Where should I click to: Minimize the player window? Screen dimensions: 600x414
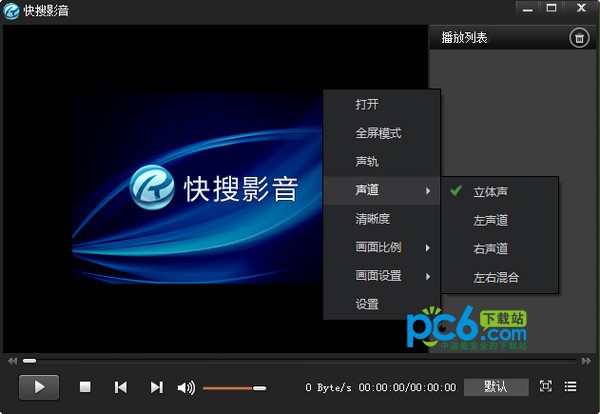527,8
